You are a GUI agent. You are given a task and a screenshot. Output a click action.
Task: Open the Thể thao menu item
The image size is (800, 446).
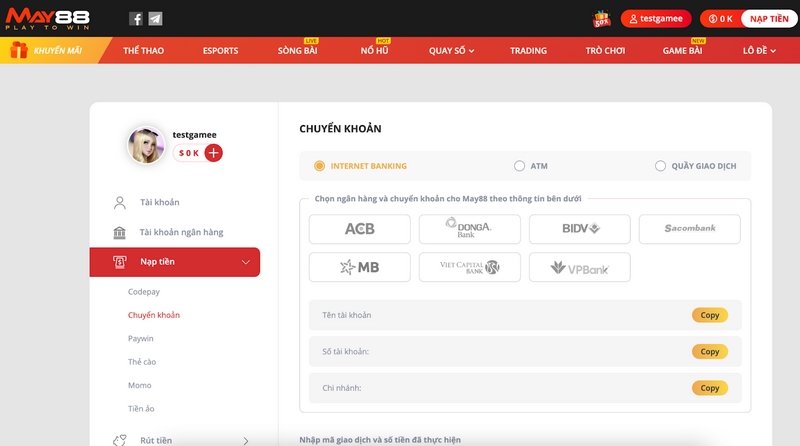pos(143,50)
